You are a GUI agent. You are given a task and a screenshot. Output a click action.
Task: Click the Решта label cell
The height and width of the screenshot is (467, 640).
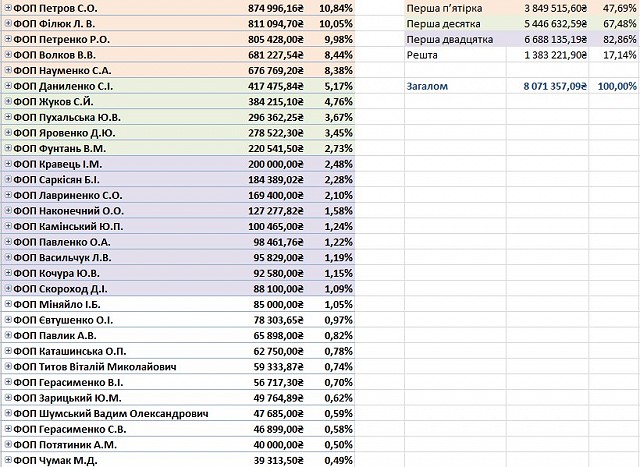[423, 55]
